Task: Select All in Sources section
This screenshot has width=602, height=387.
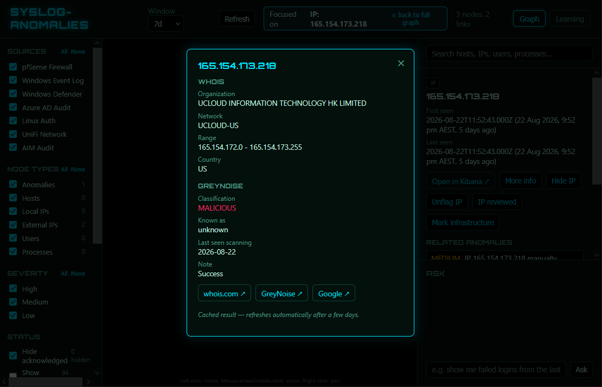Action: (x=64, y=51)
